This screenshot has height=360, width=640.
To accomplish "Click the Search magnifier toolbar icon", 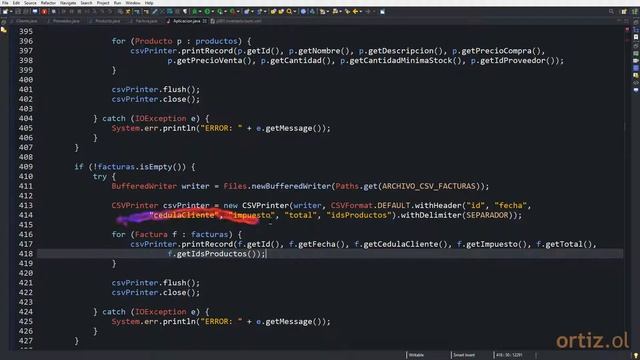I will (289, 11).
